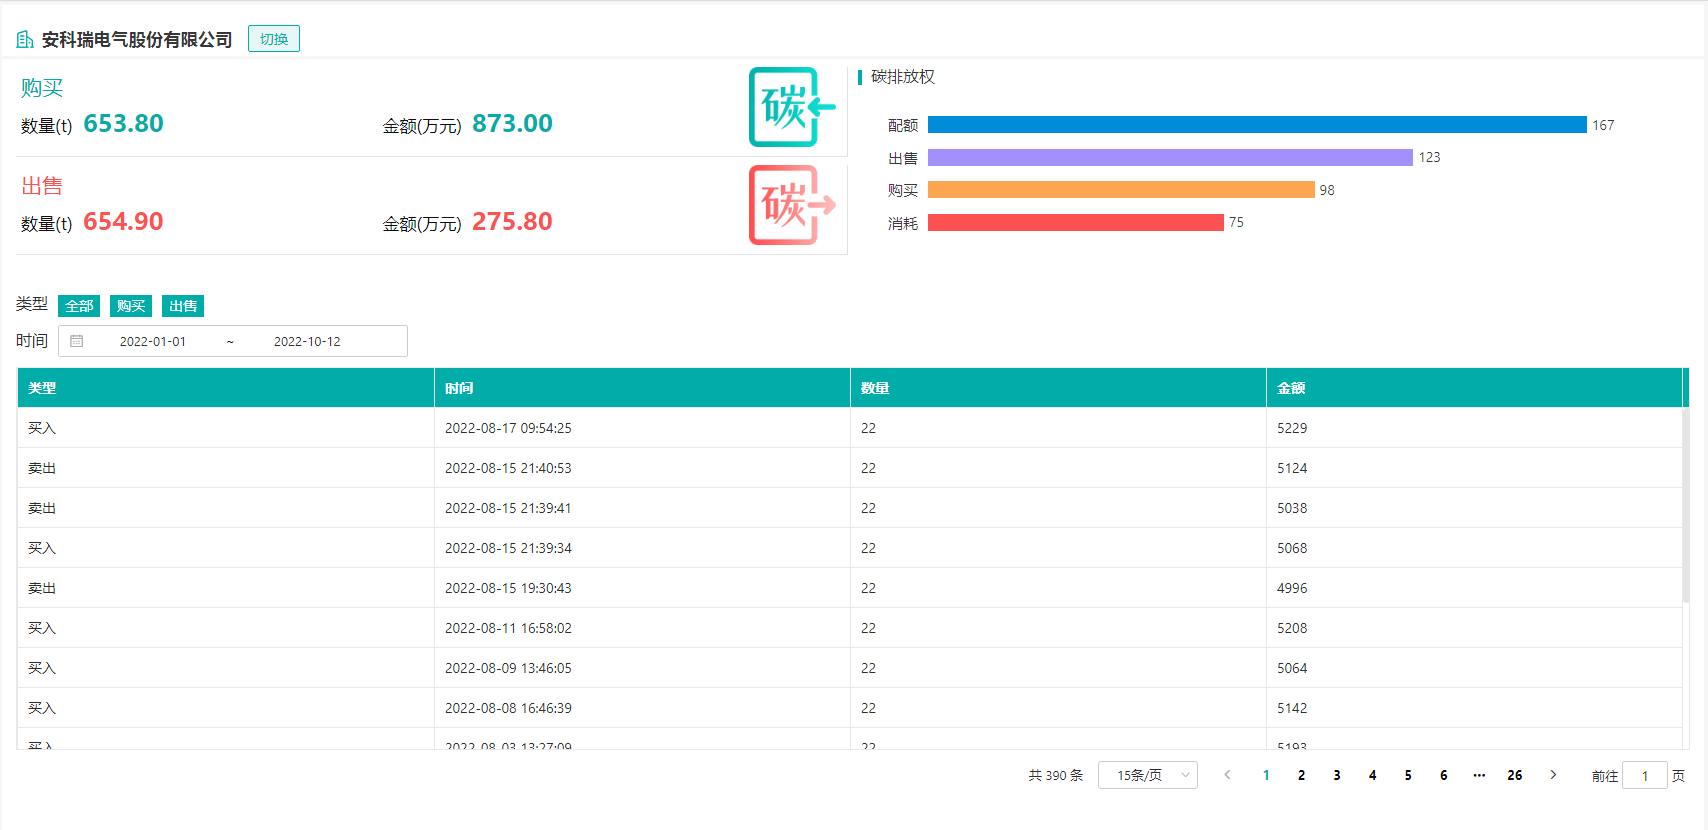This screenshot has width=1708, height=830.
Task: Jump to page 26
Action: click(1514, 775)
